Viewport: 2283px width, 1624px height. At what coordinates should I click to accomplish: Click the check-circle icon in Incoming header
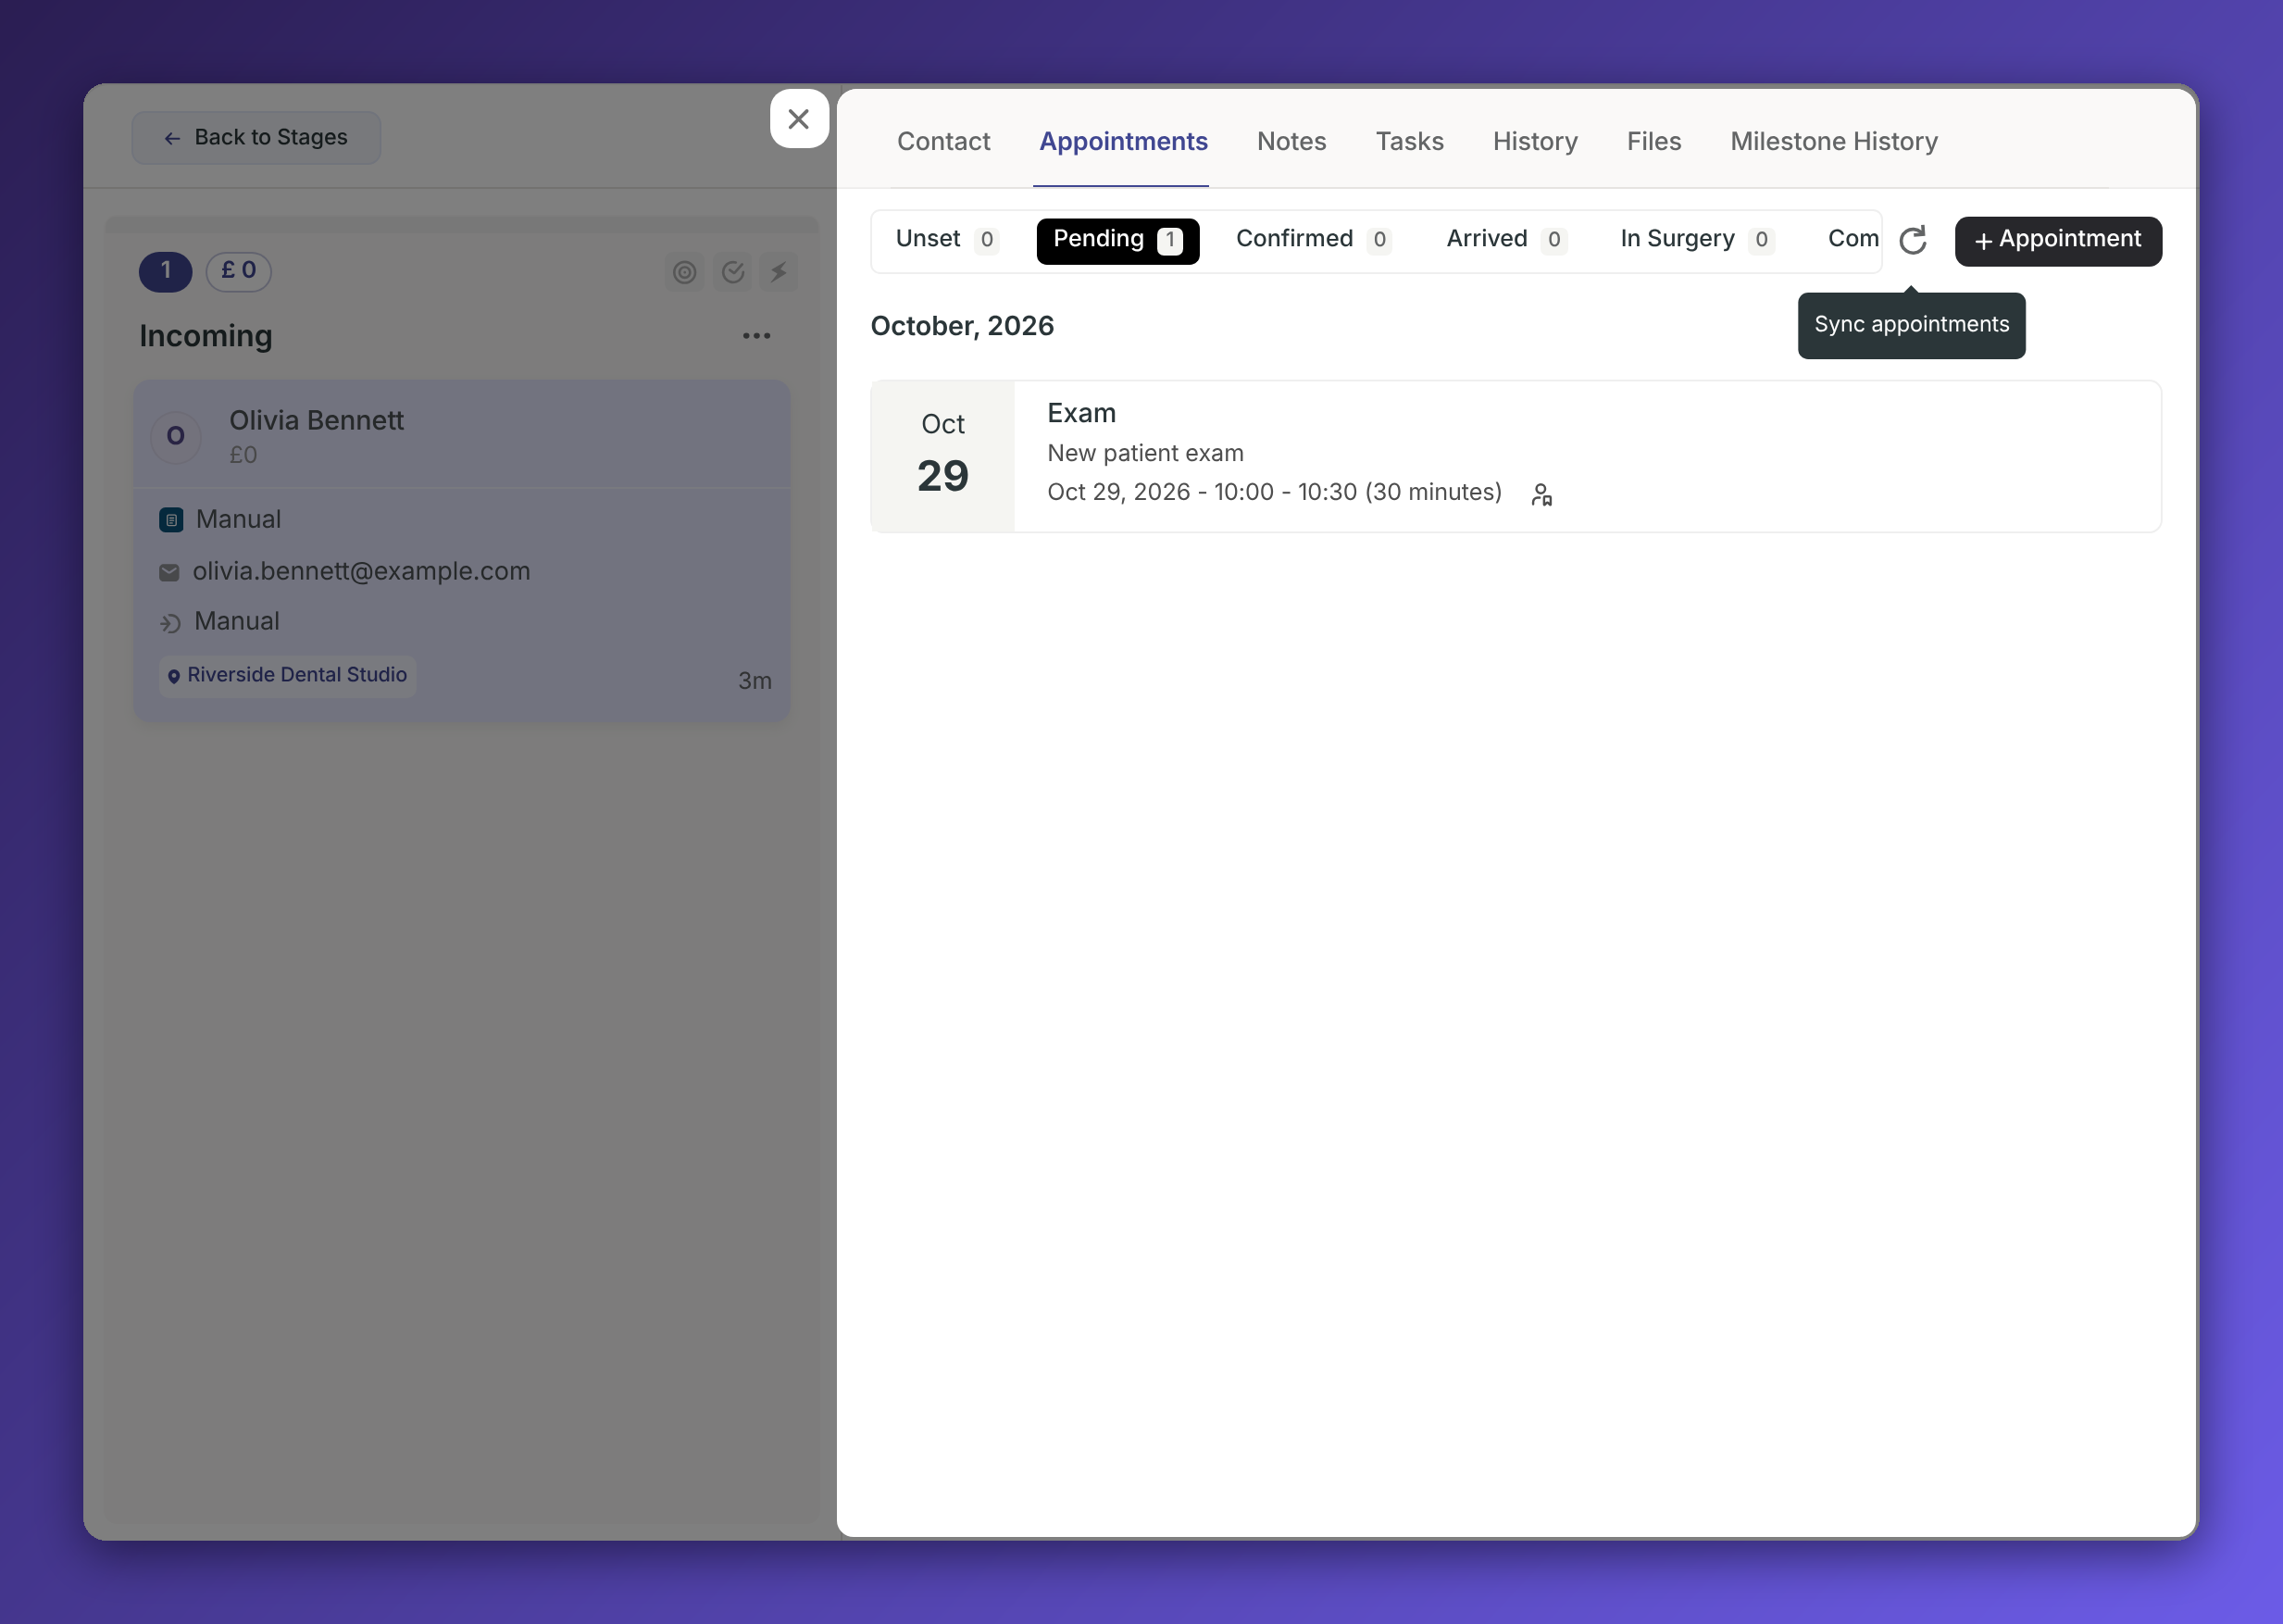[x=733, y=272]
